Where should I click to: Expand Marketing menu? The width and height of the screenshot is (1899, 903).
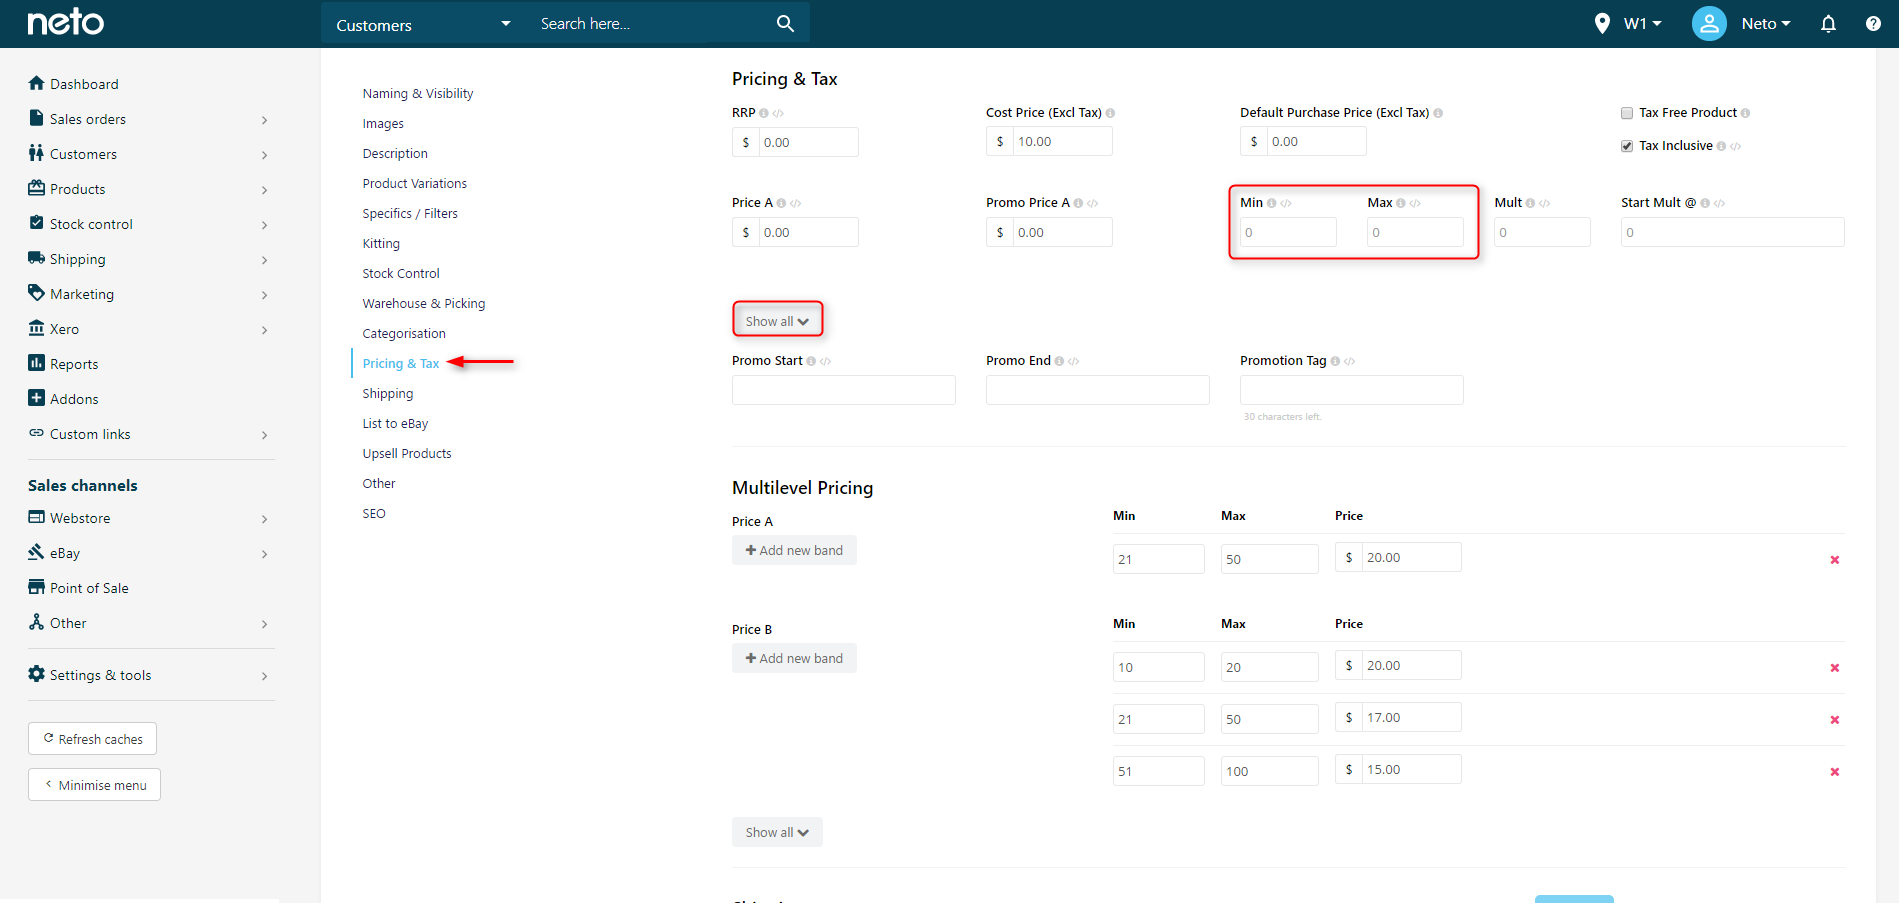click(x=150, y=294)
